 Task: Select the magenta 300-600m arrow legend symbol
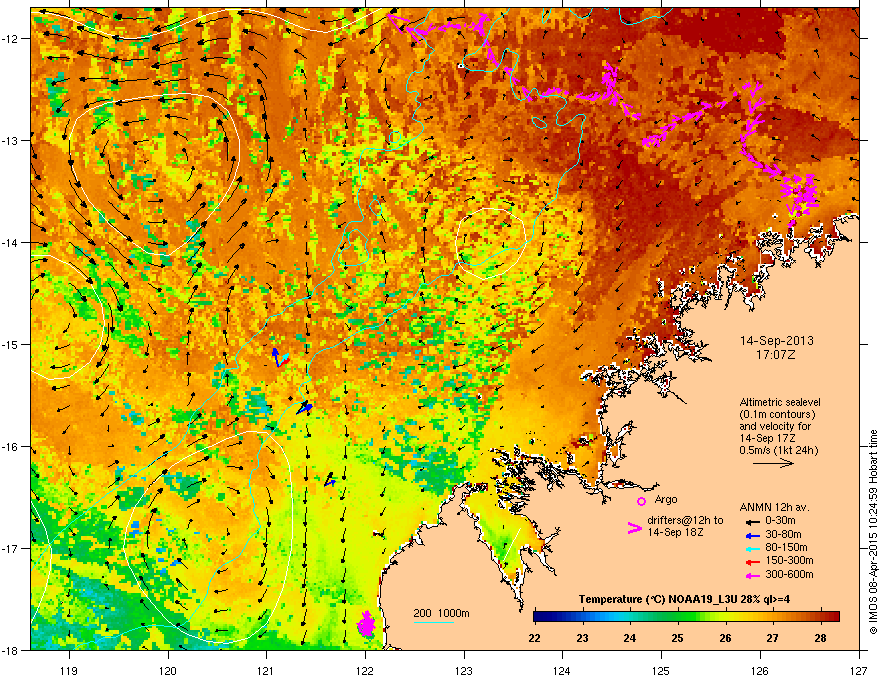click(x=753, y=575)
